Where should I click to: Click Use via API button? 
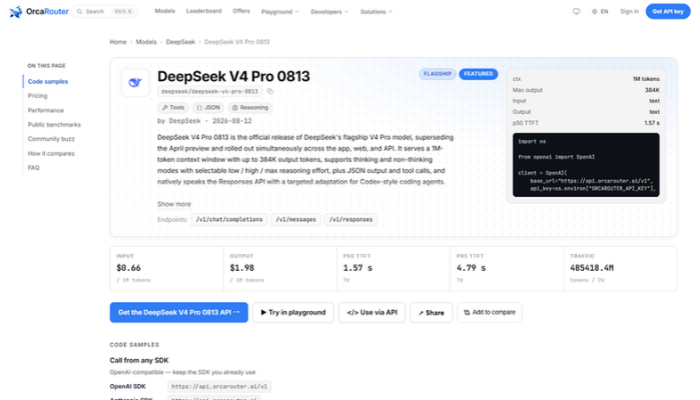(x=372, y=312)
